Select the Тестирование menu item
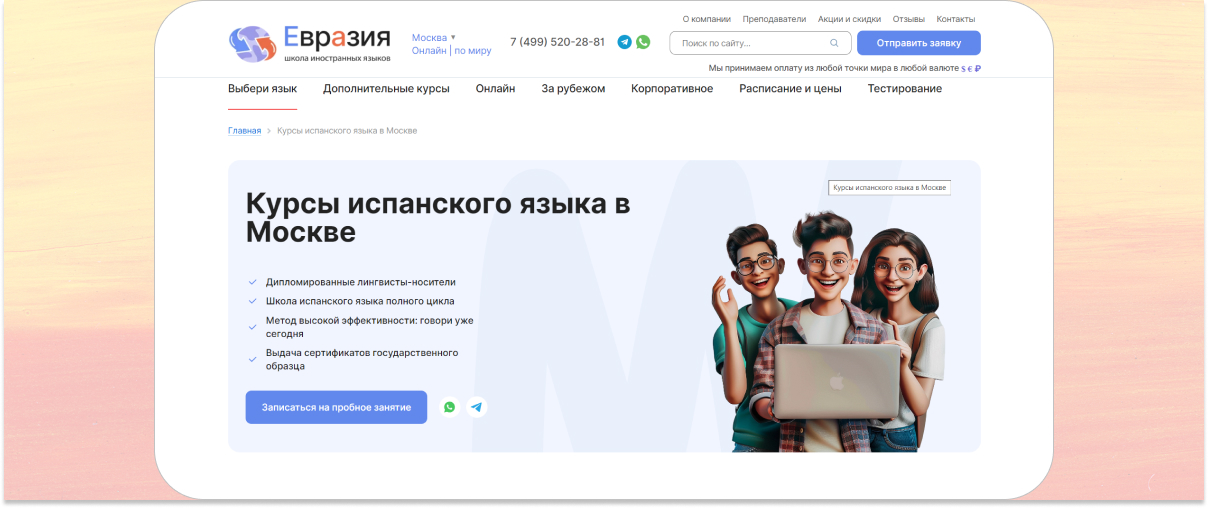Image resolution: width=1208 pixels, height=508 pixels. (x=904, y=89)
